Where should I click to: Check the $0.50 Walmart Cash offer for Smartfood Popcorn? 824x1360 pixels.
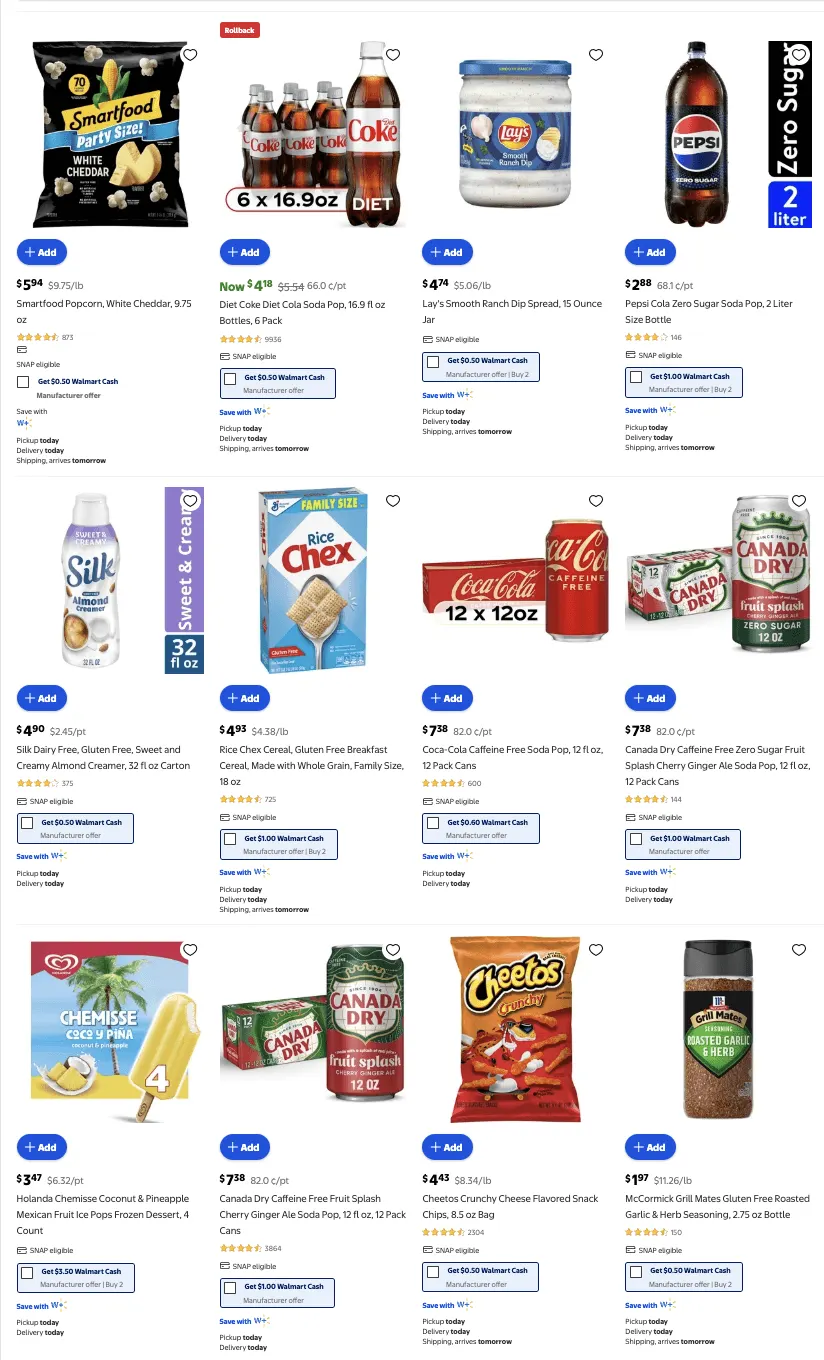click(23, 381)
